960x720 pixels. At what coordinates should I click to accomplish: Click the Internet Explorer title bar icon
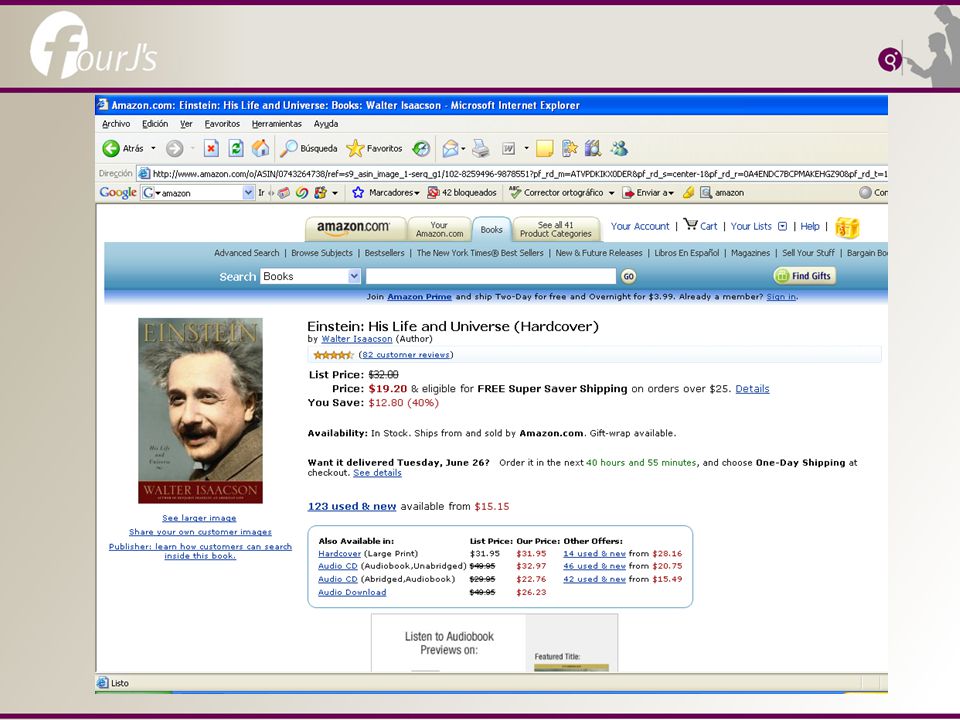[102, 105]
